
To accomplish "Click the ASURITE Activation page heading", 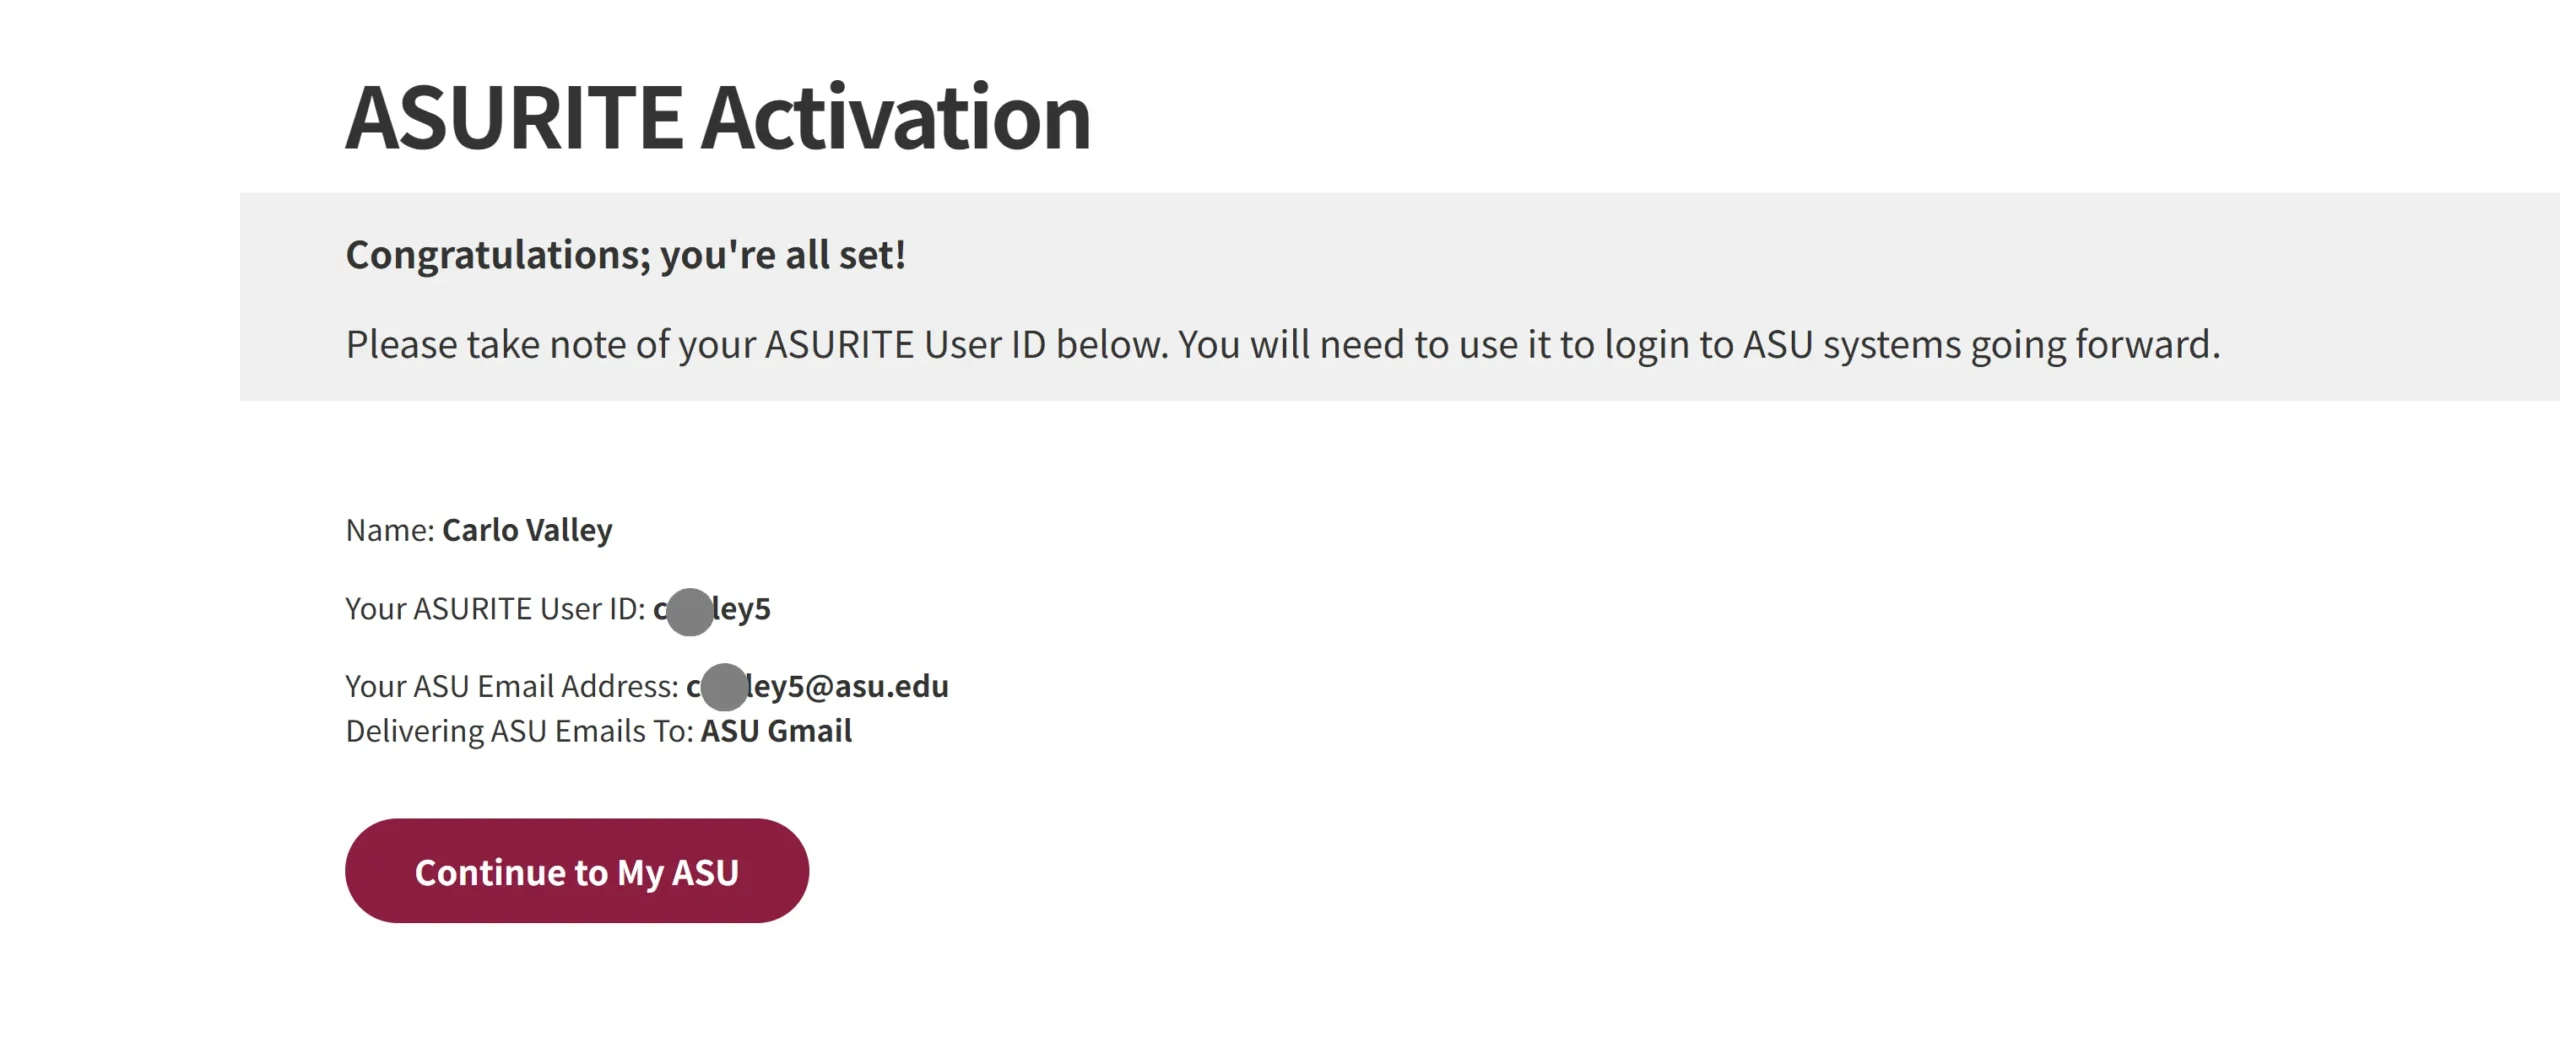I will [x=717, y=118].
